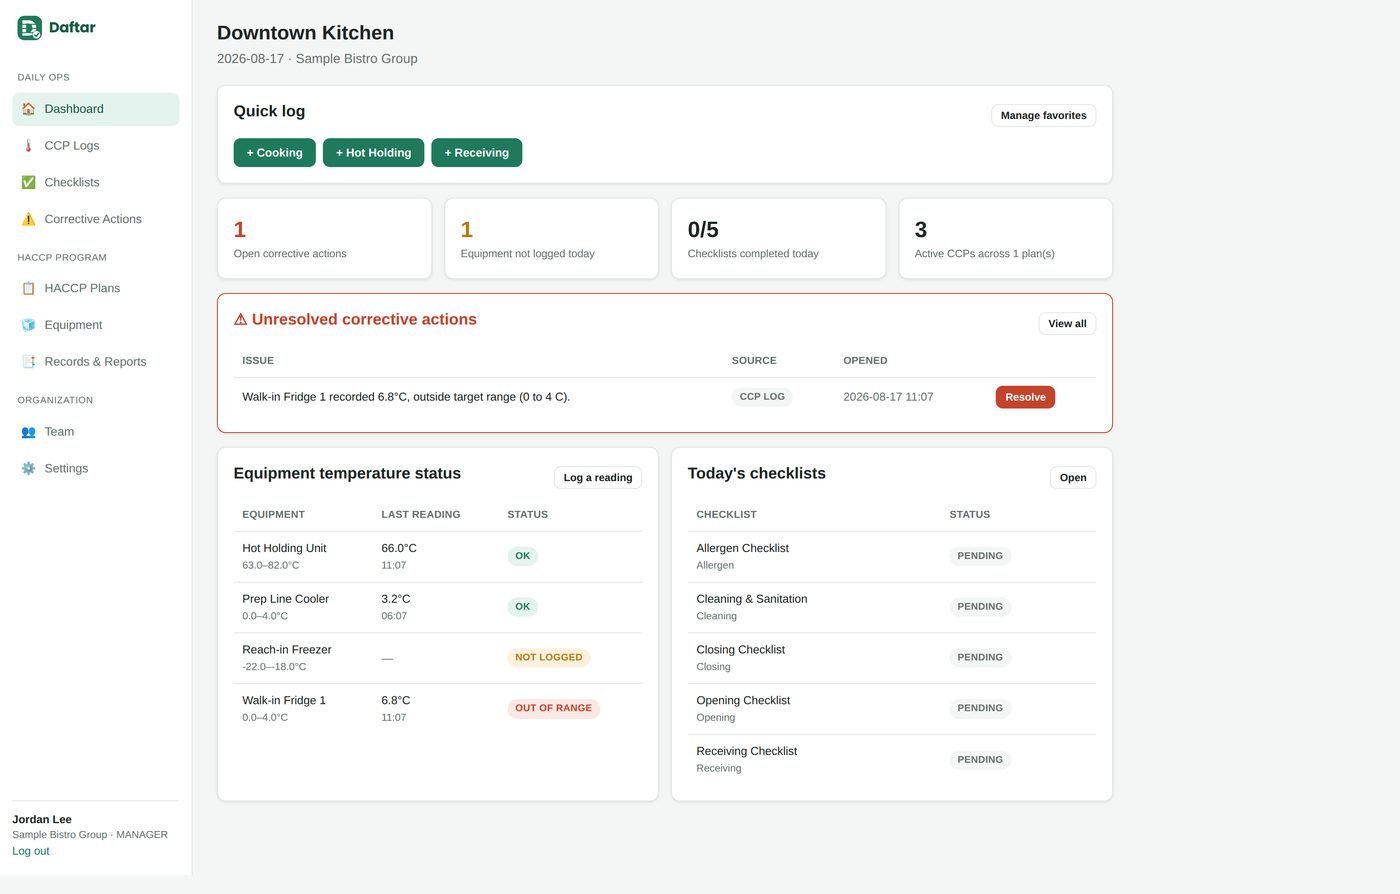Click the 3.2°C last reading value
The height and width of the screenshot is (894, 1400).
pyautogui.click(x=396, y=599)
